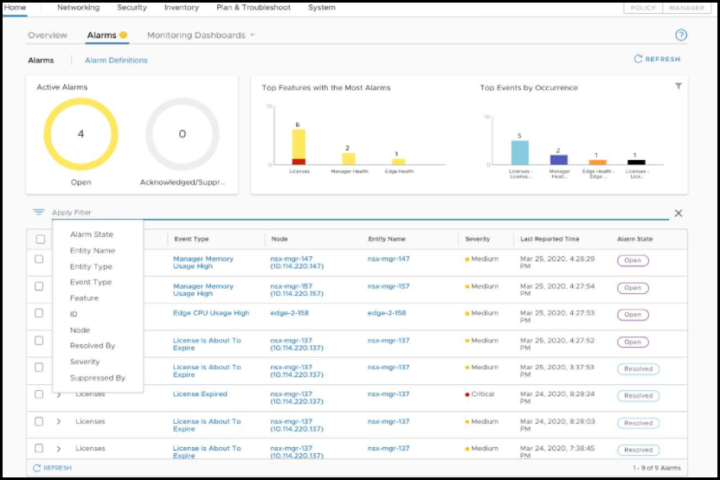Open the Edge CPU Usage High event
The image size is (720, 480).
coord(211,313)
